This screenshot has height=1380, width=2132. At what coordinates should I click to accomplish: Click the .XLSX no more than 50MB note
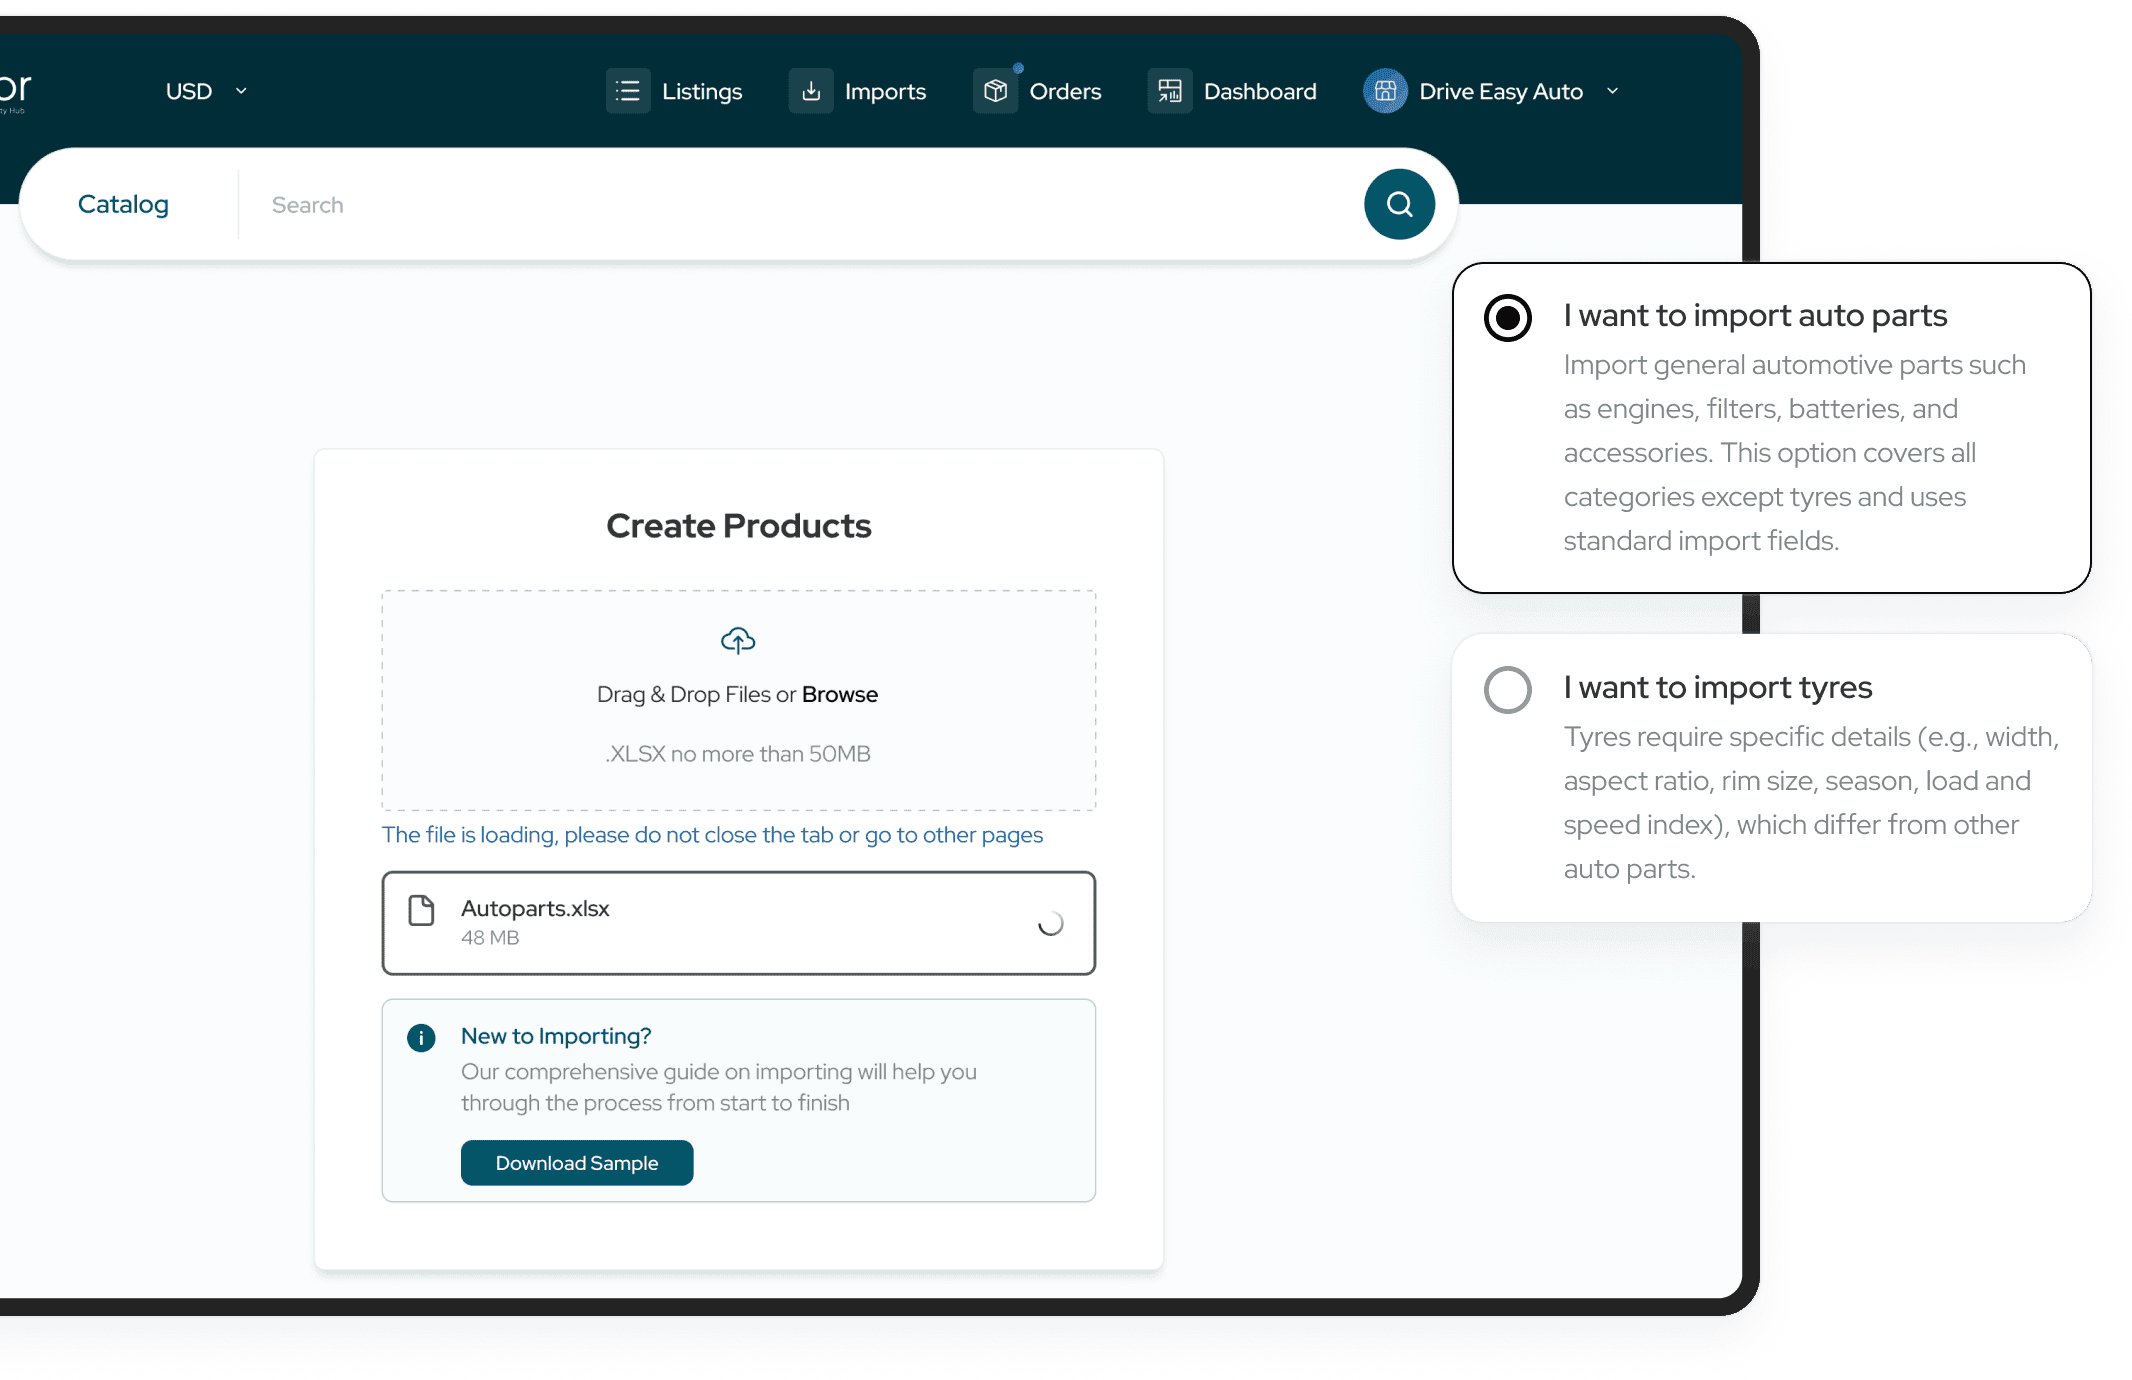738,754
